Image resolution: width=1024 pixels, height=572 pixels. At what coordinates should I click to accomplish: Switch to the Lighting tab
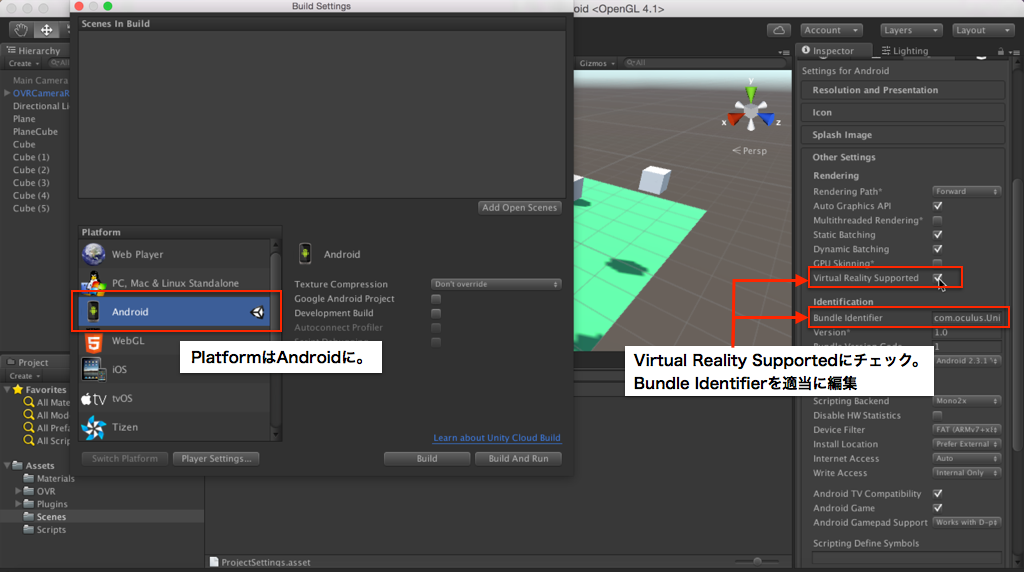(x=904, y=51)
